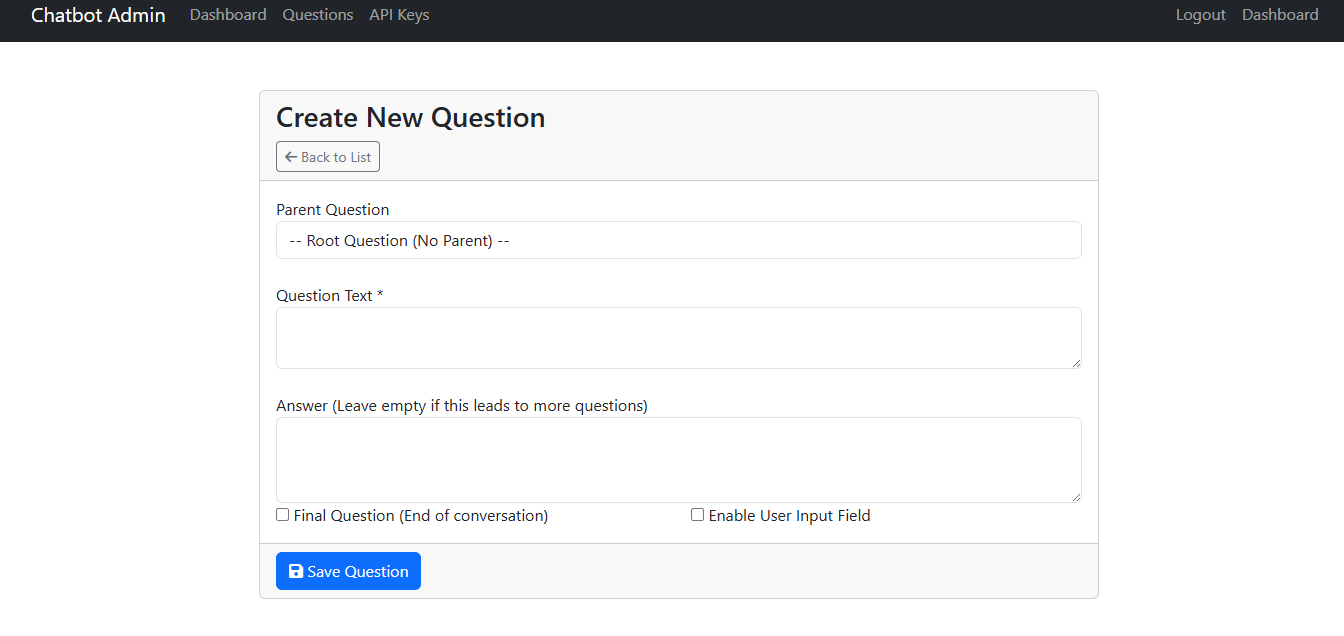Open the API Keys nav item
The image size is (1344, 636).
399,15
